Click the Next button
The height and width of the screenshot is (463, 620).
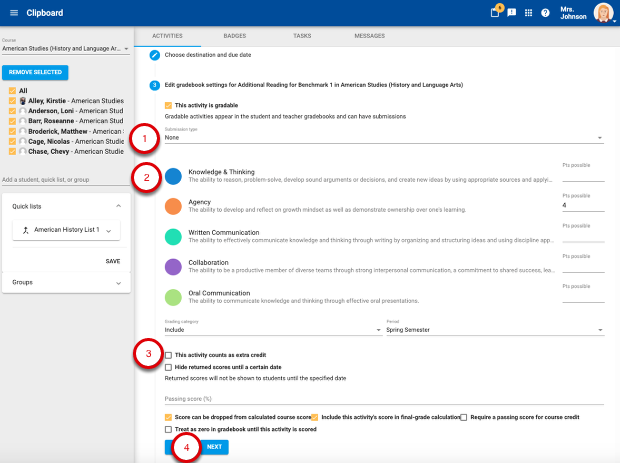pyautogui.click(x=214, y=447)
